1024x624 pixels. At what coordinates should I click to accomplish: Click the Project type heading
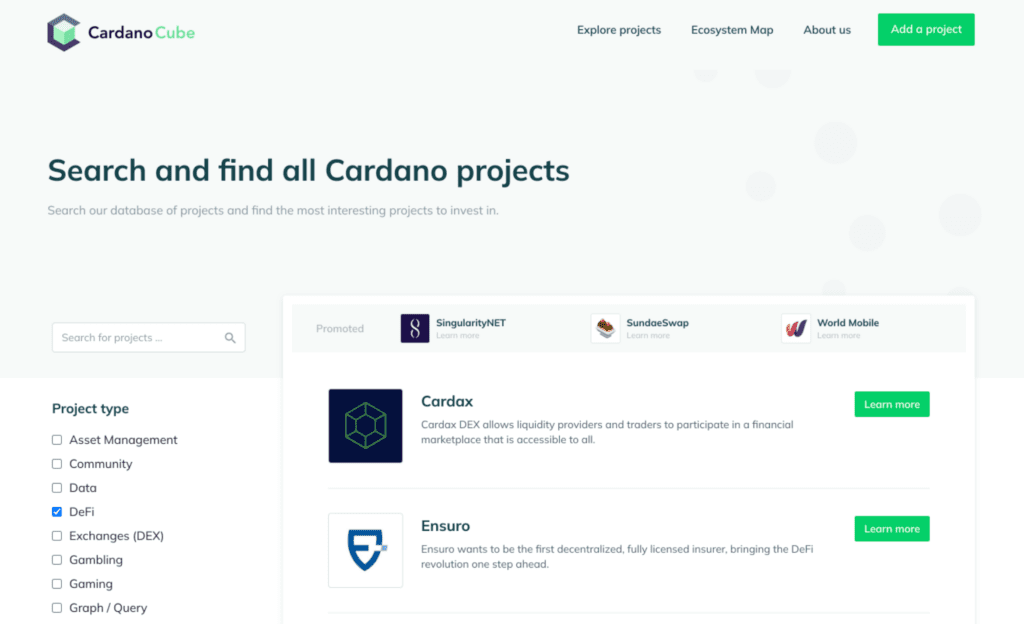coord(90,409)
